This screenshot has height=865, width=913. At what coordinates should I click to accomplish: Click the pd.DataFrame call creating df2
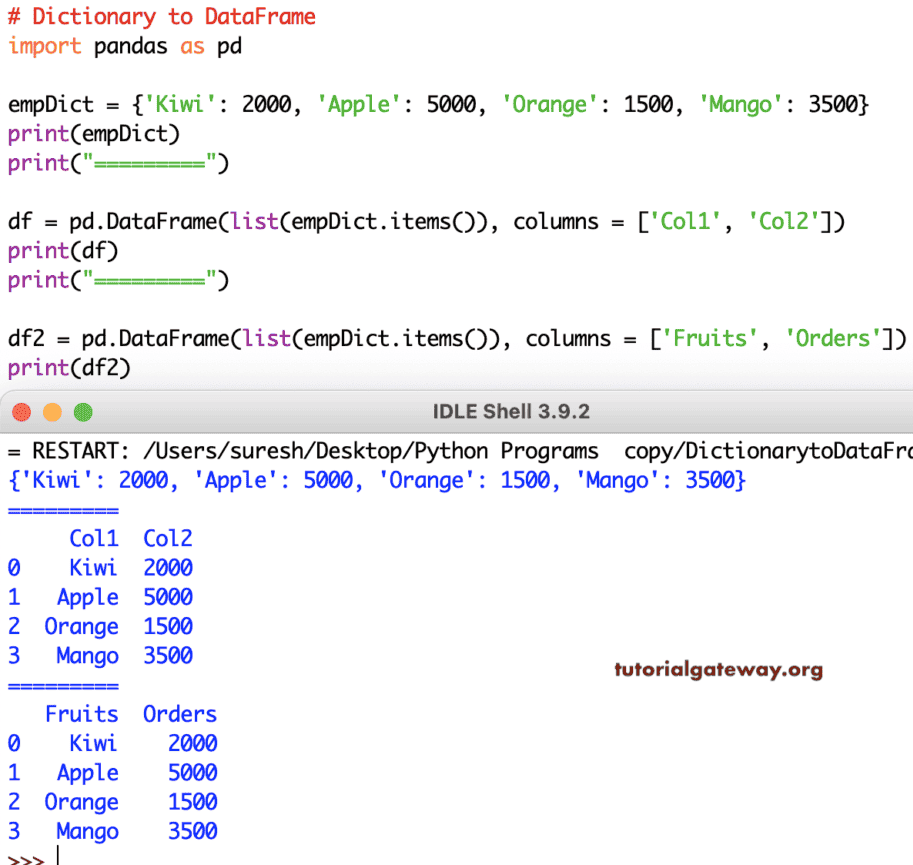click(x=450, y=338)
